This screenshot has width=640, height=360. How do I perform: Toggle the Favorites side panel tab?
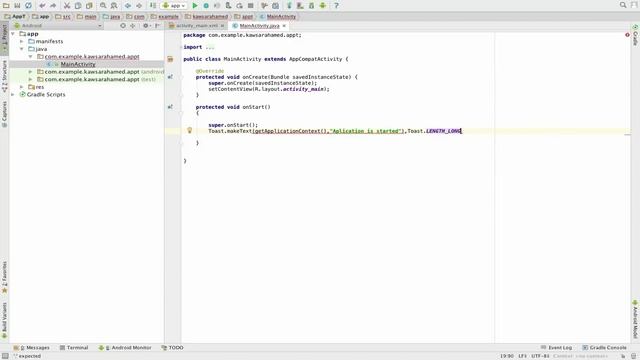pyautogui.click(x=4, y=277)
